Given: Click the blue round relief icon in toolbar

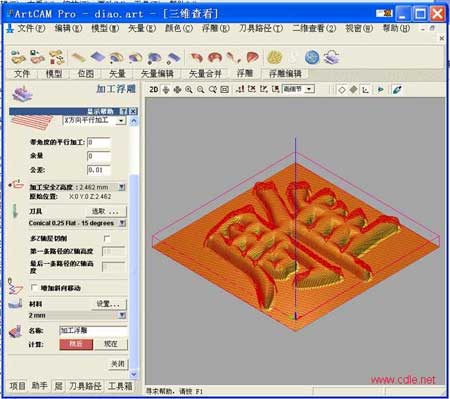Looking at the screenshot, I should pos(312,57).
